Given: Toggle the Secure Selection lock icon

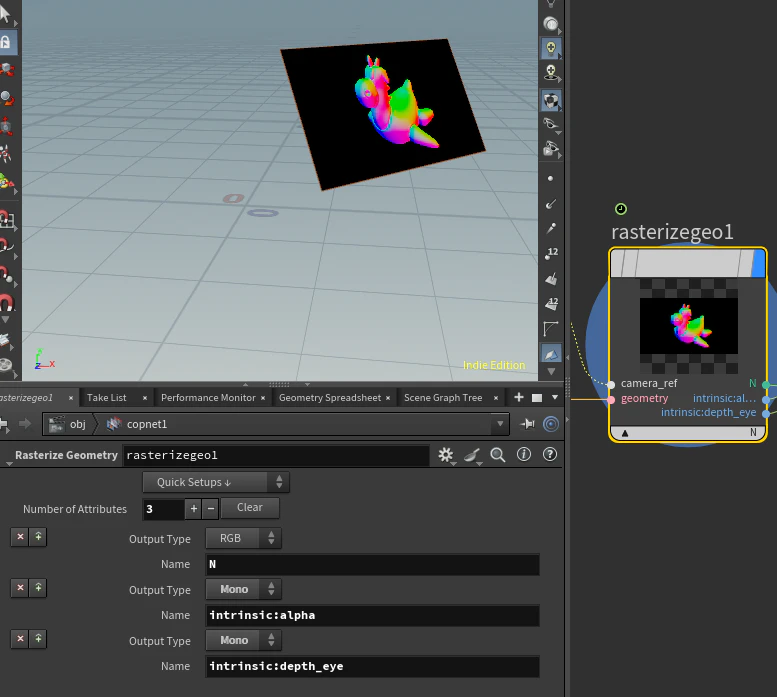Looking at the screenshot, I should (5, 43).
